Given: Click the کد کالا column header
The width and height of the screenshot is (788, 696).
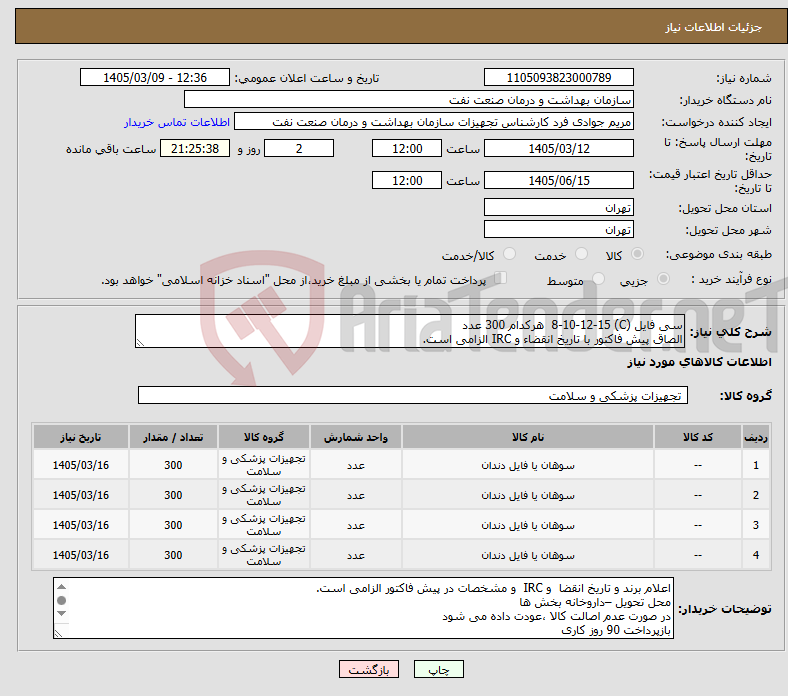Looking at the screenshot, I should coord(698,437).
